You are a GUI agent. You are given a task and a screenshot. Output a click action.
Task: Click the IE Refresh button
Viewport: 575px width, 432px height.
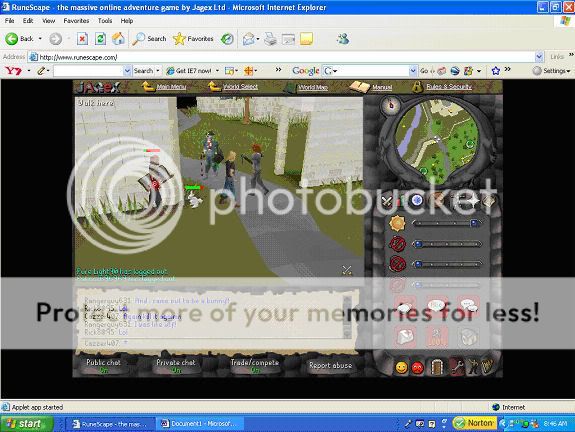tap(100, 39)
